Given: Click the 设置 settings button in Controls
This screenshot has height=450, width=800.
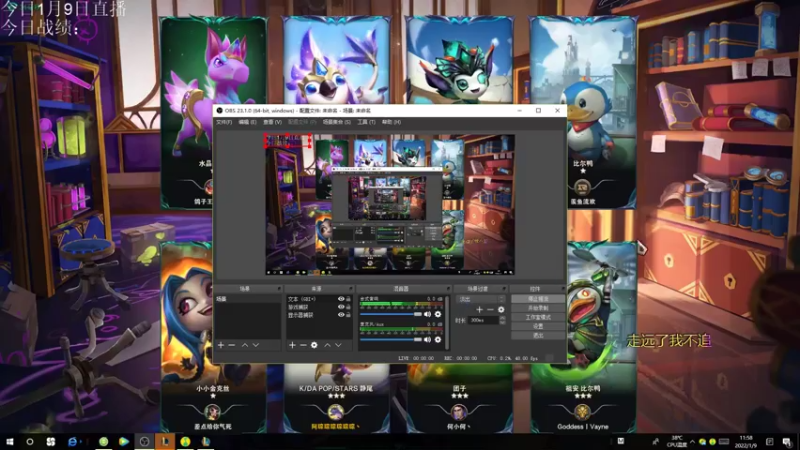Looking at the screenshot, I should [x=538, y=327].
